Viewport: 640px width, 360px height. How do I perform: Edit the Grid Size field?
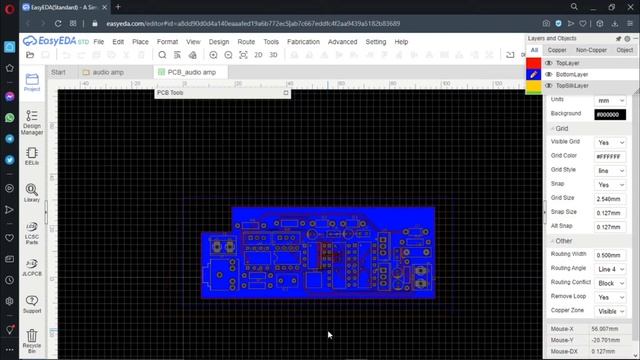pyautogui.click(x=610, y=199)
